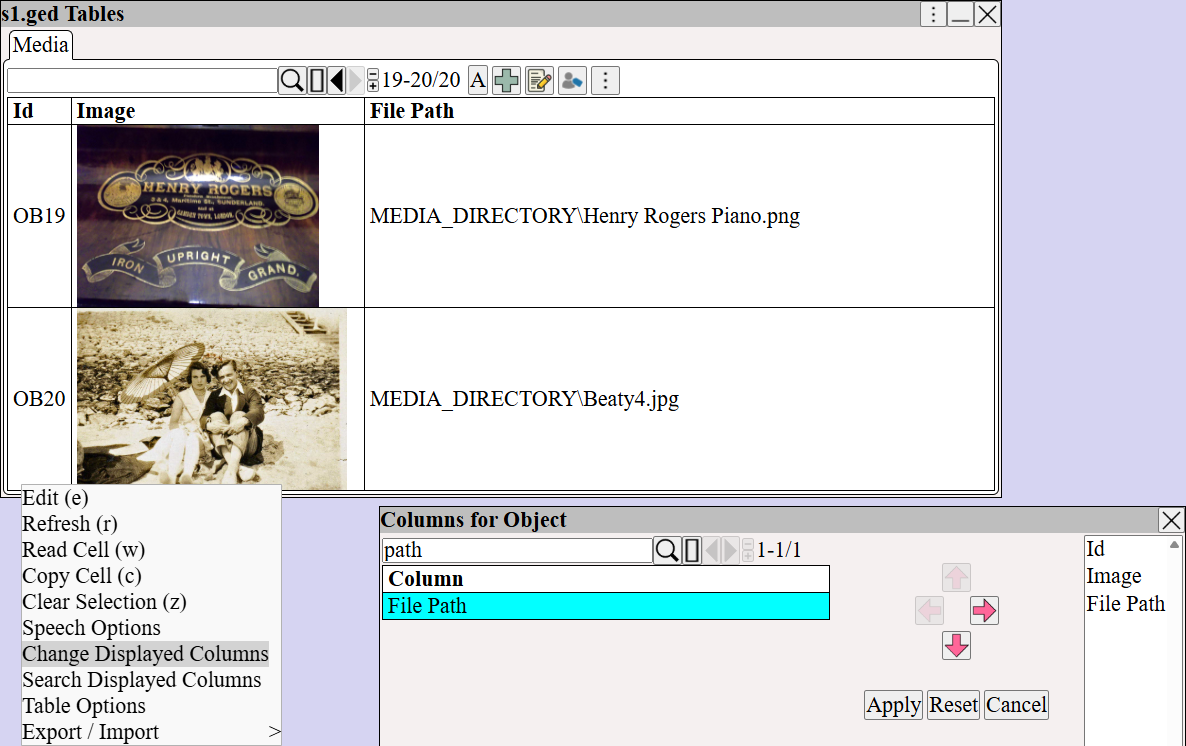
Task: Click the File Path column header in Media table
Action: point(679,110)
